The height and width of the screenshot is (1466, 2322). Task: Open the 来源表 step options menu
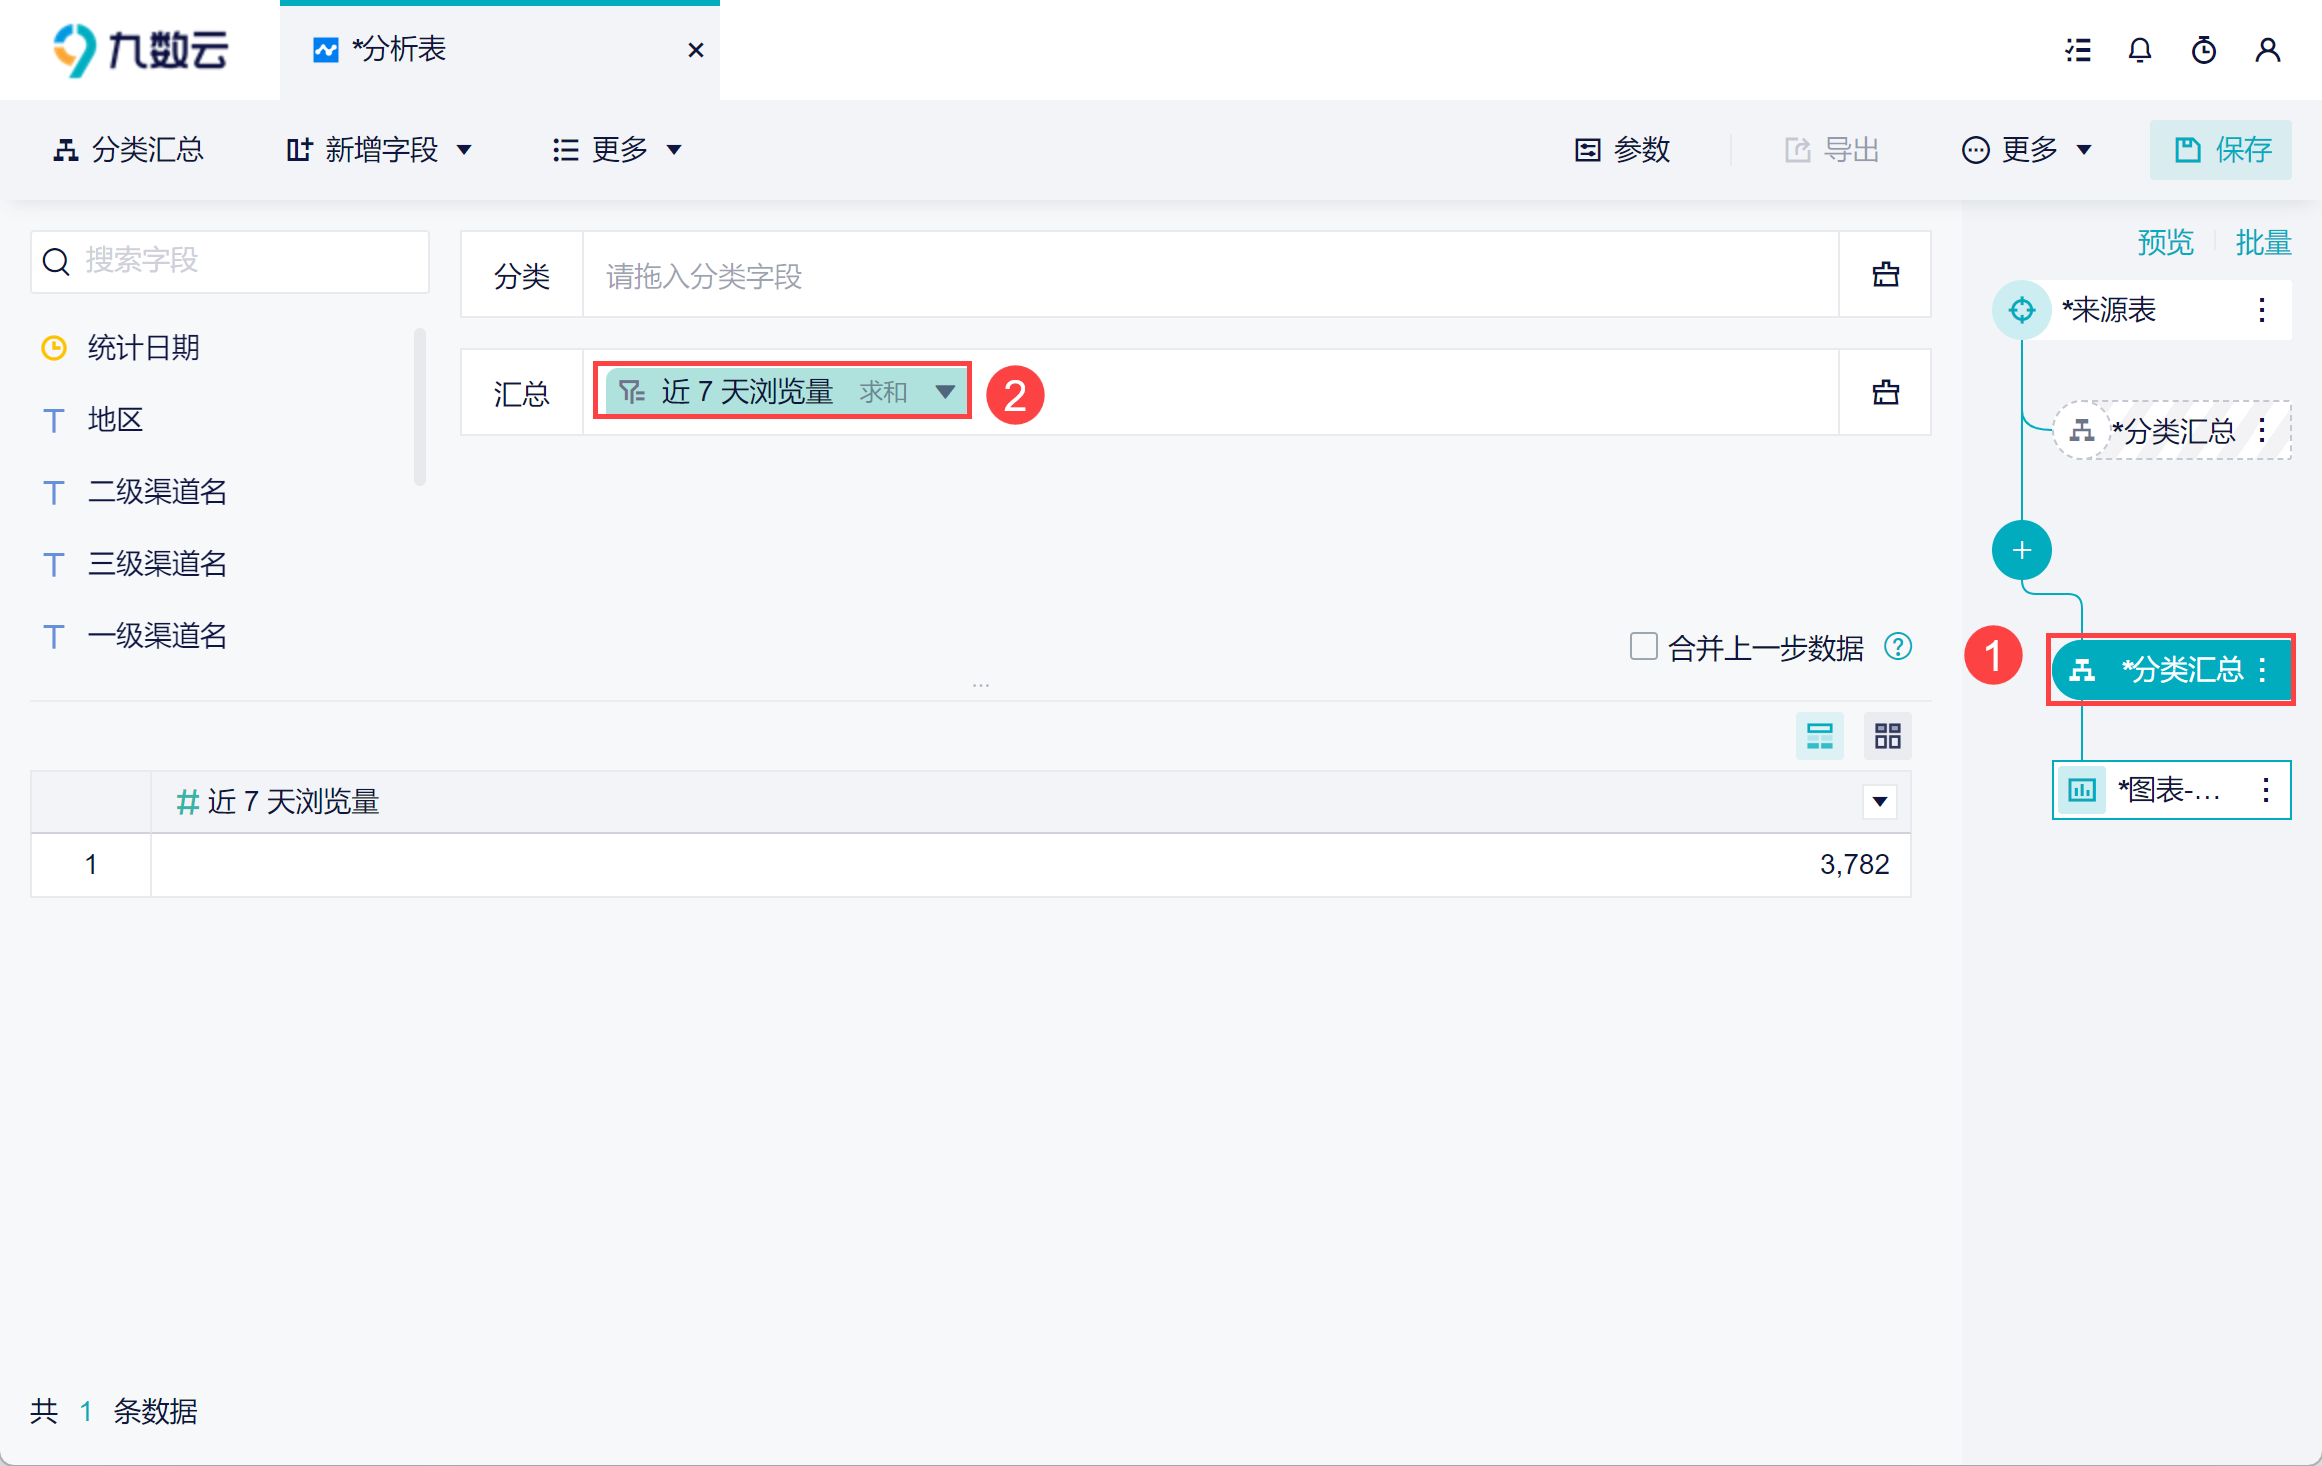point(2261,310)
